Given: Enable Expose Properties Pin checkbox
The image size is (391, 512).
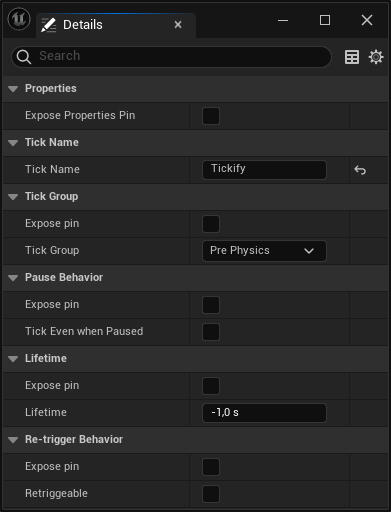Looking at the screenshot, I should pos(211,116).
